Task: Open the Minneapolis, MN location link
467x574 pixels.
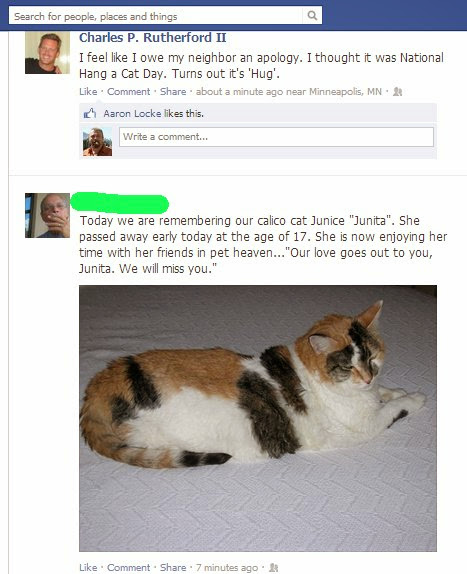Action: tap(345, 92)
